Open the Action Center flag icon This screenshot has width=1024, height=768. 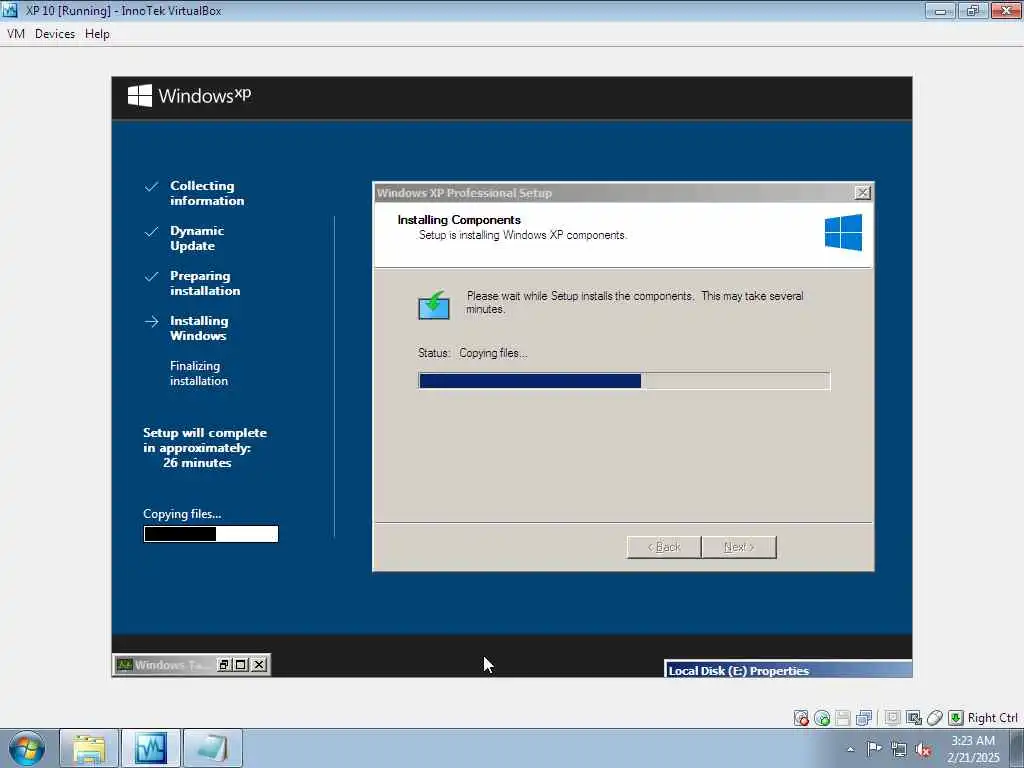click(x=874, y=749)
